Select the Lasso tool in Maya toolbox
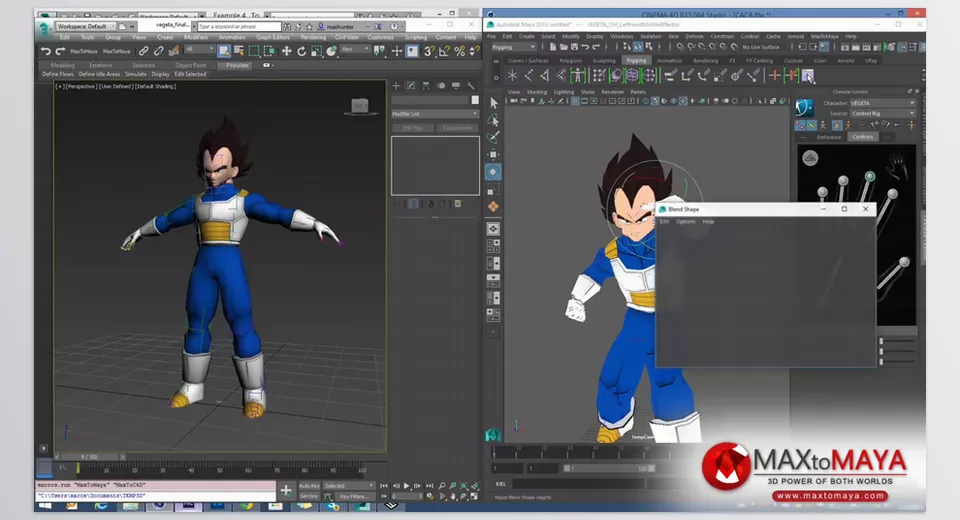The width and height of the screenshot is (960, 520). coord(493,120)
